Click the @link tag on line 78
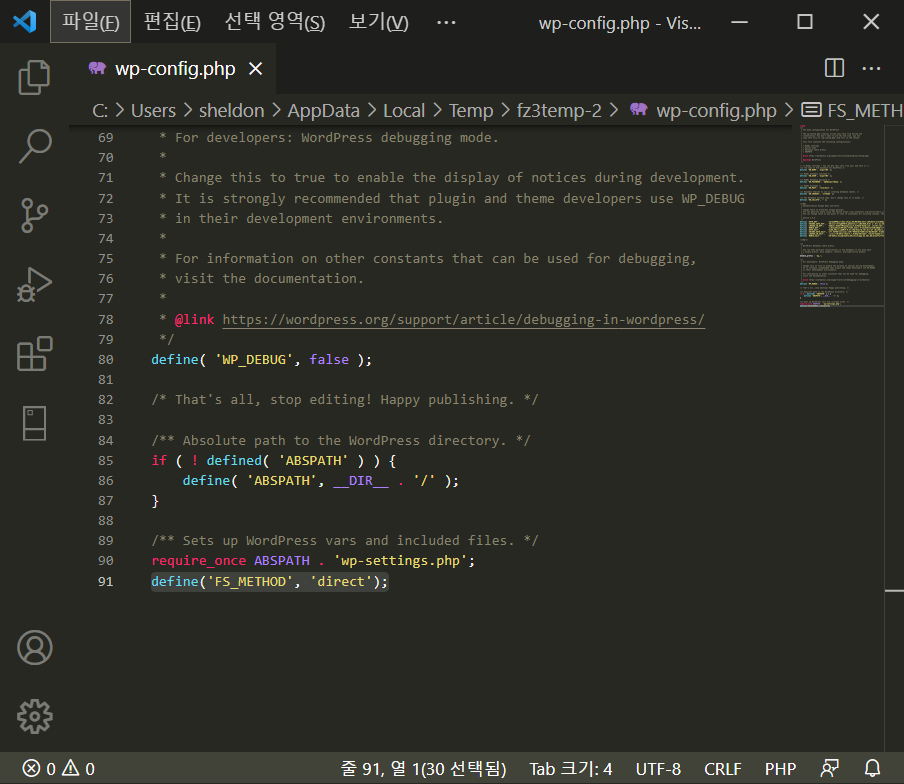Viewport: 904px width, 784px height. coord(194,319)
